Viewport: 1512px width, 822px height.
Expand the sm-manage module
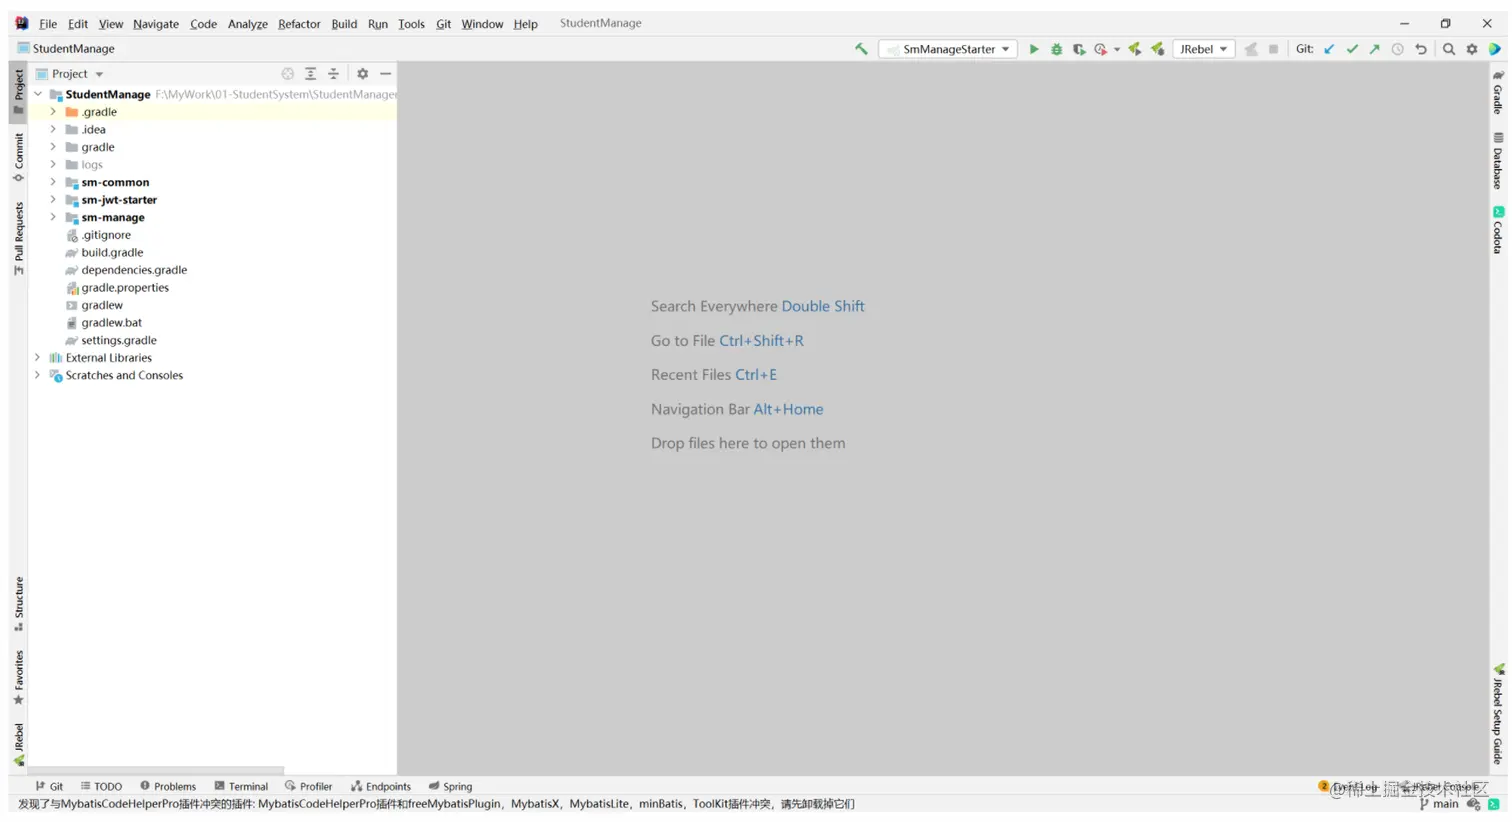pyautogui.click(x=53, y=217)
